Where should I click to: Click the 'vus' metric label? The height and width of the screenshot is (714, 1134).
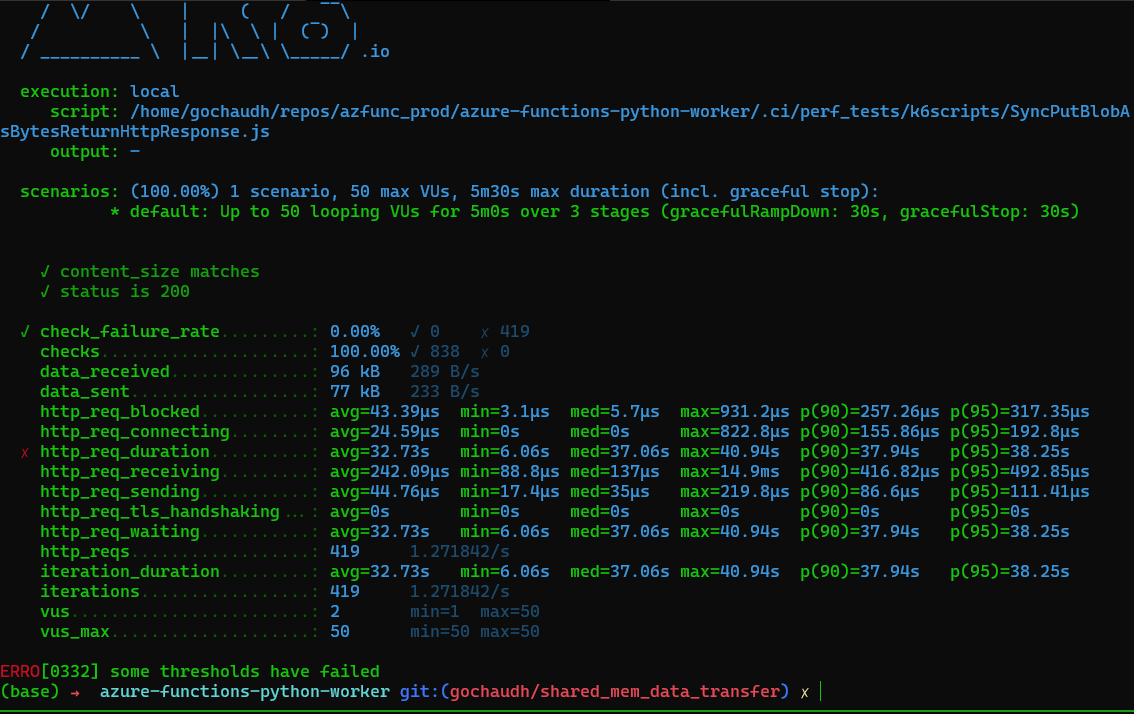(x=55, y=612)
